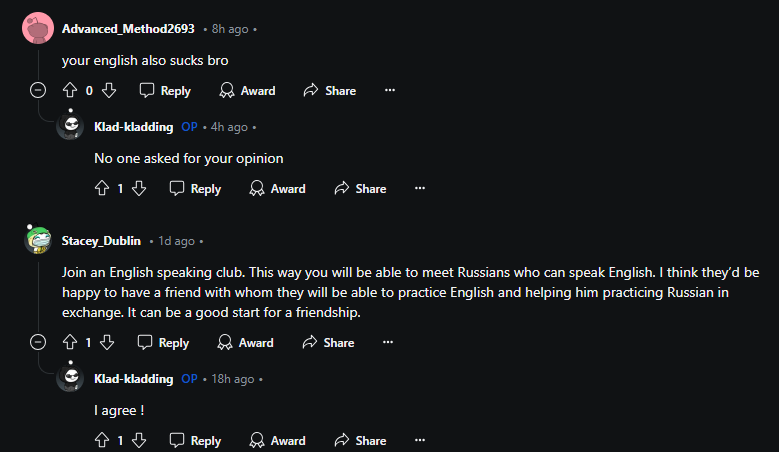
Task: Downvote Stacey_Dublin's comment
Action: pyautogui.click(x=107, y=343)
